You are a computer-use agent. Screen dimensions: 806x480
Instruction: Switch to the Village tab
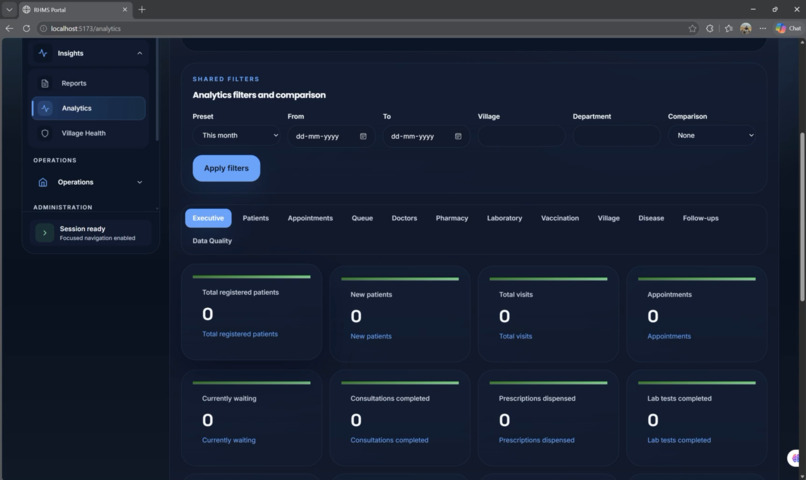pyautogui.click(x=609, y=218)
